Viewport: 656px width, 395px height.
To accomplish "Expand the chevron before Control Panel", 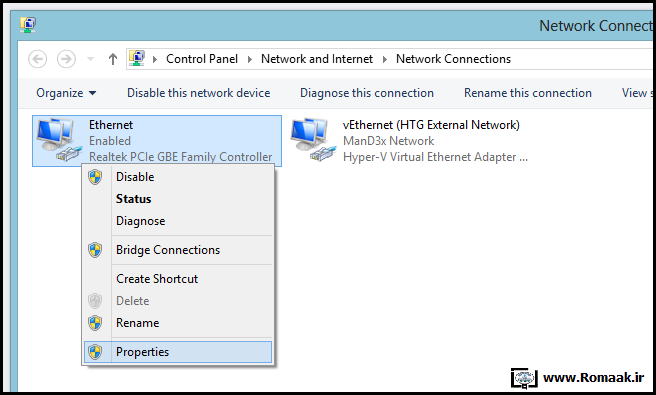I will (155, 59).
